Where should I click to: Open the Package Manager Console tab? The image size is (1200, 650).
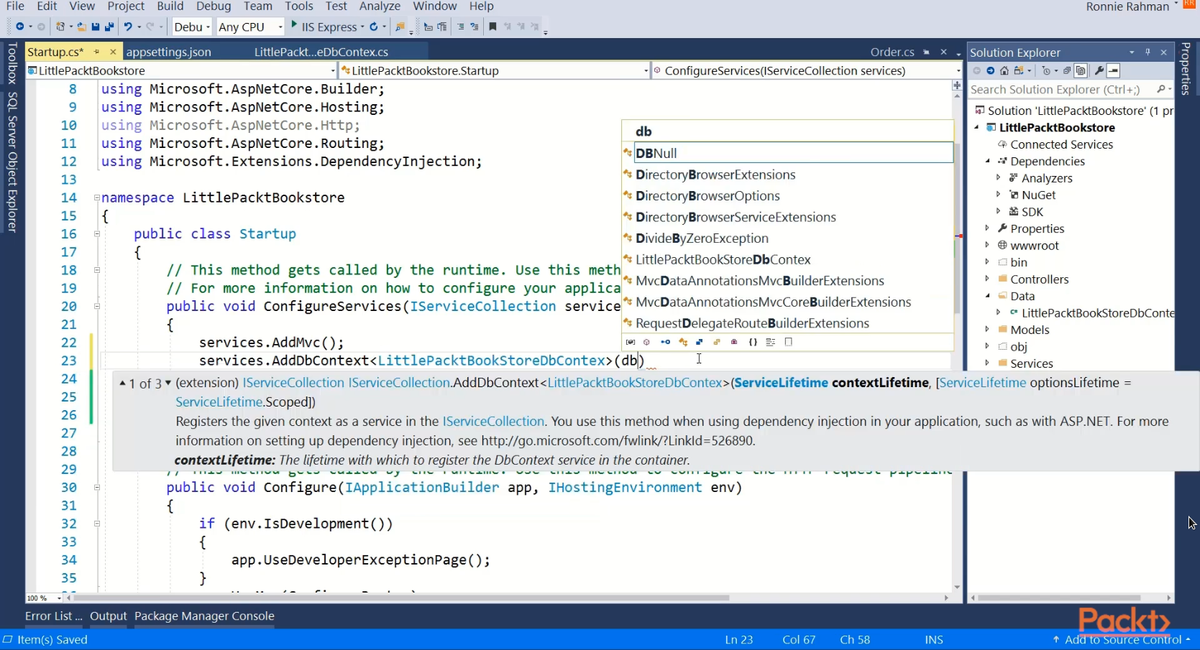[204, 616]
